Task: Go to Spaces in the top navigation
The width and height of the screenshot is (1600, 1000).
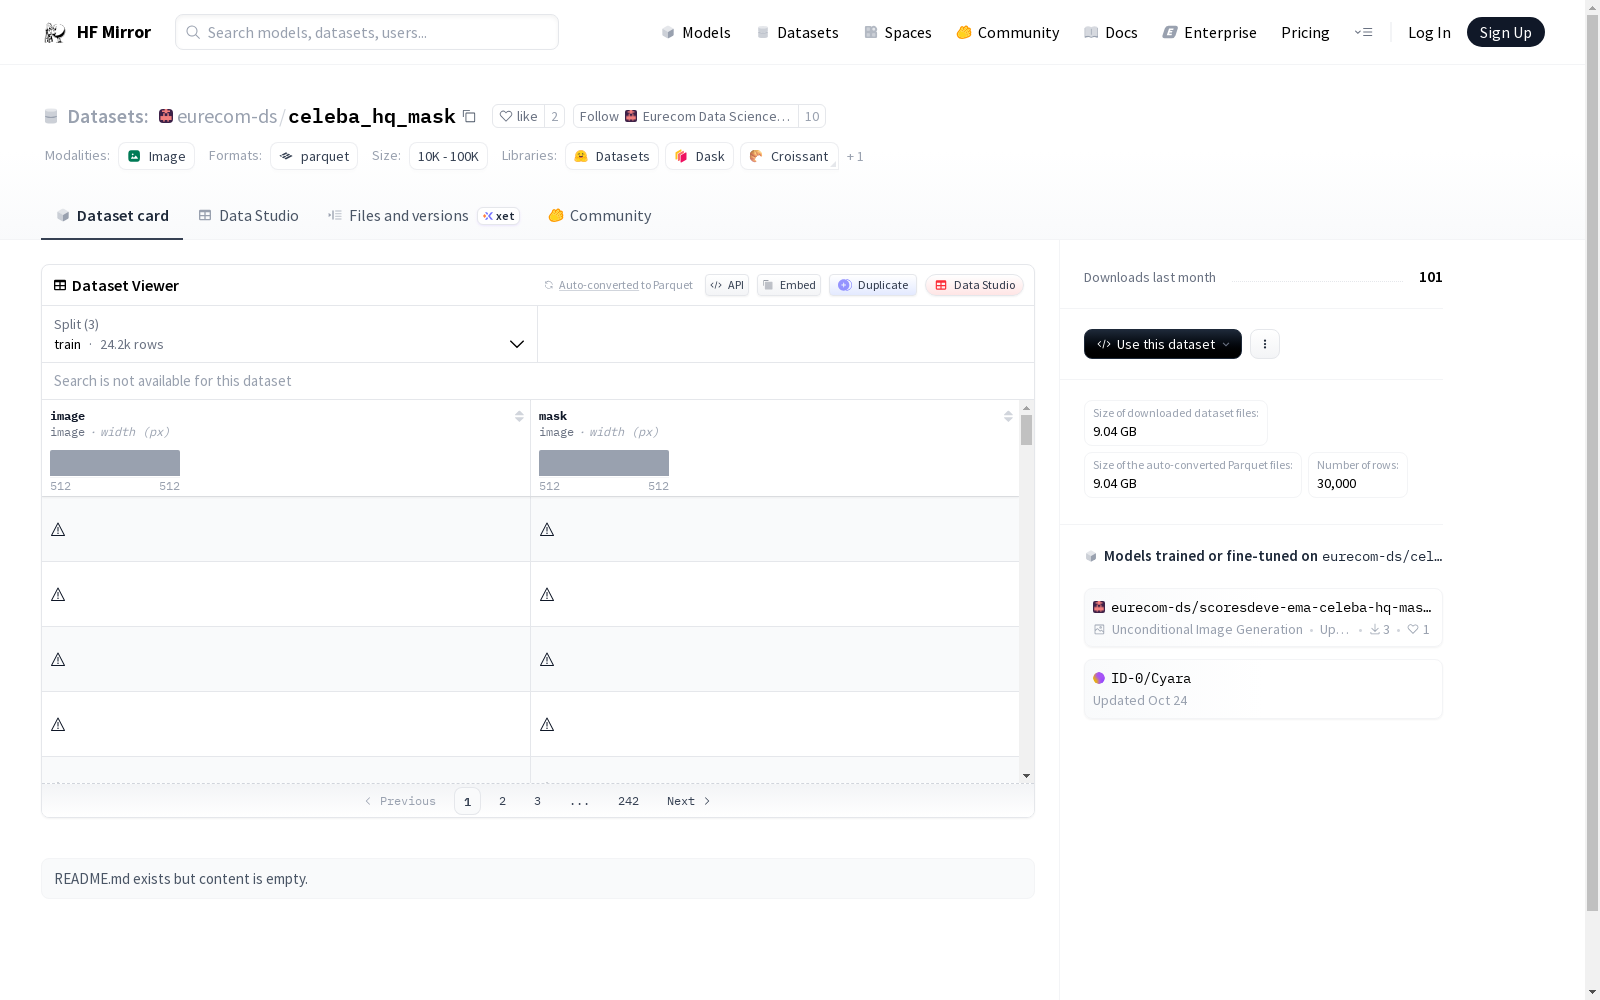Action: 898,33
